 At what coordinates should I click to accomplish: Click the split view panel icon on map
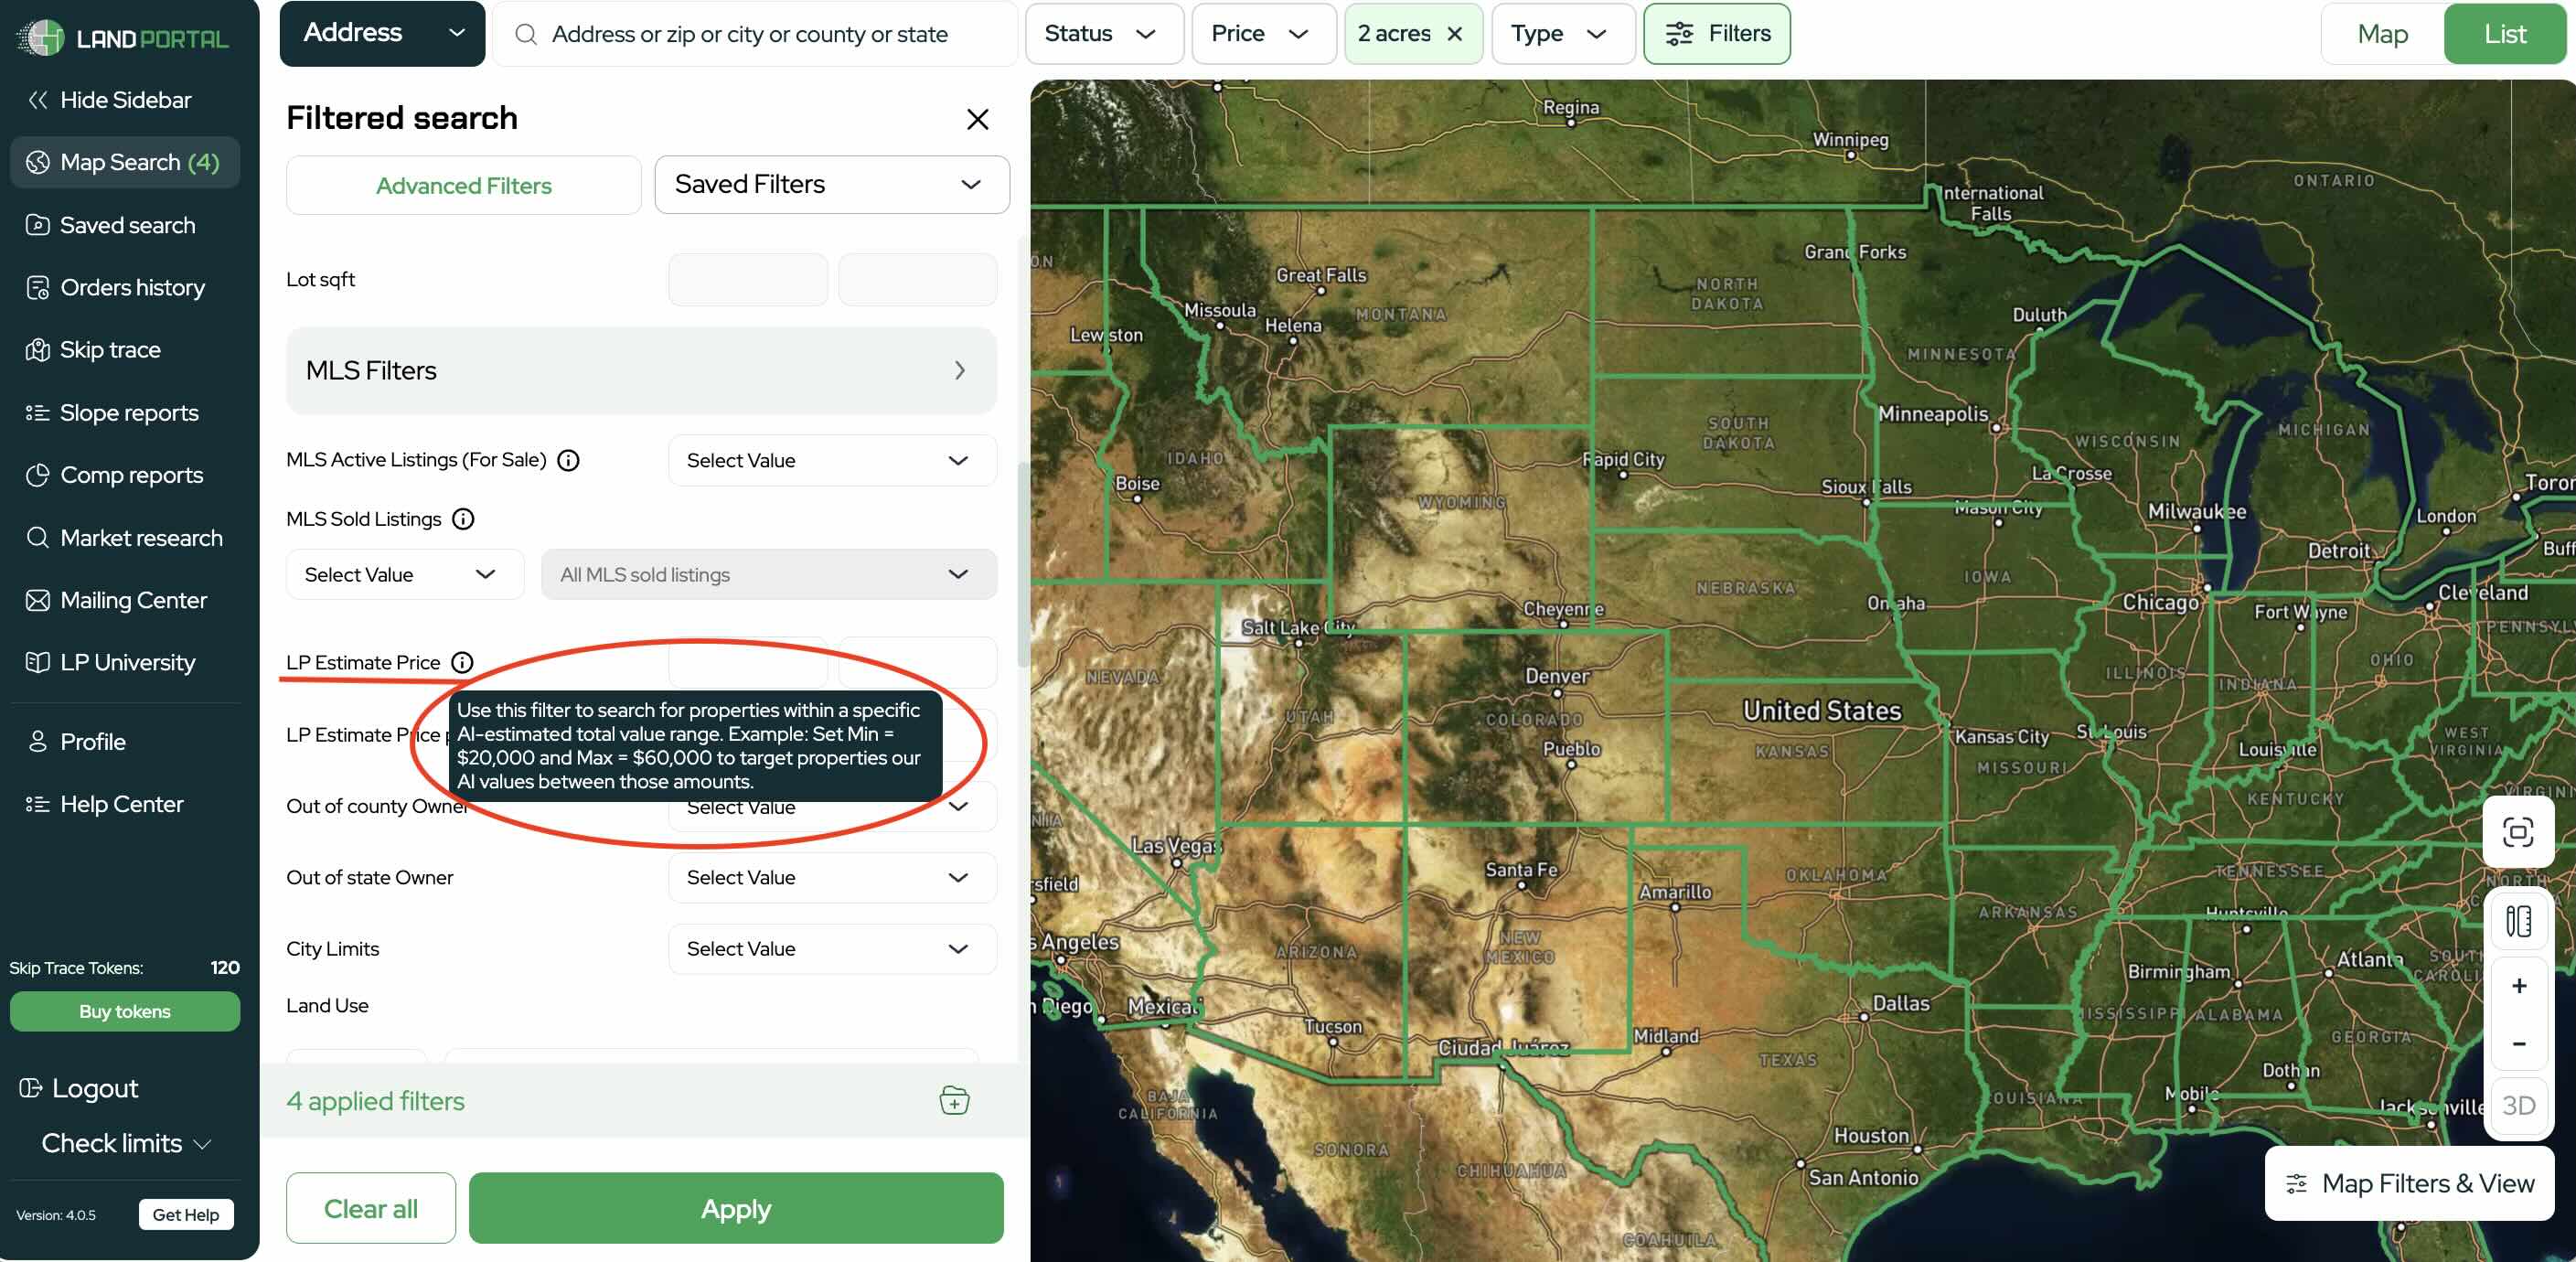(2517, 921)
